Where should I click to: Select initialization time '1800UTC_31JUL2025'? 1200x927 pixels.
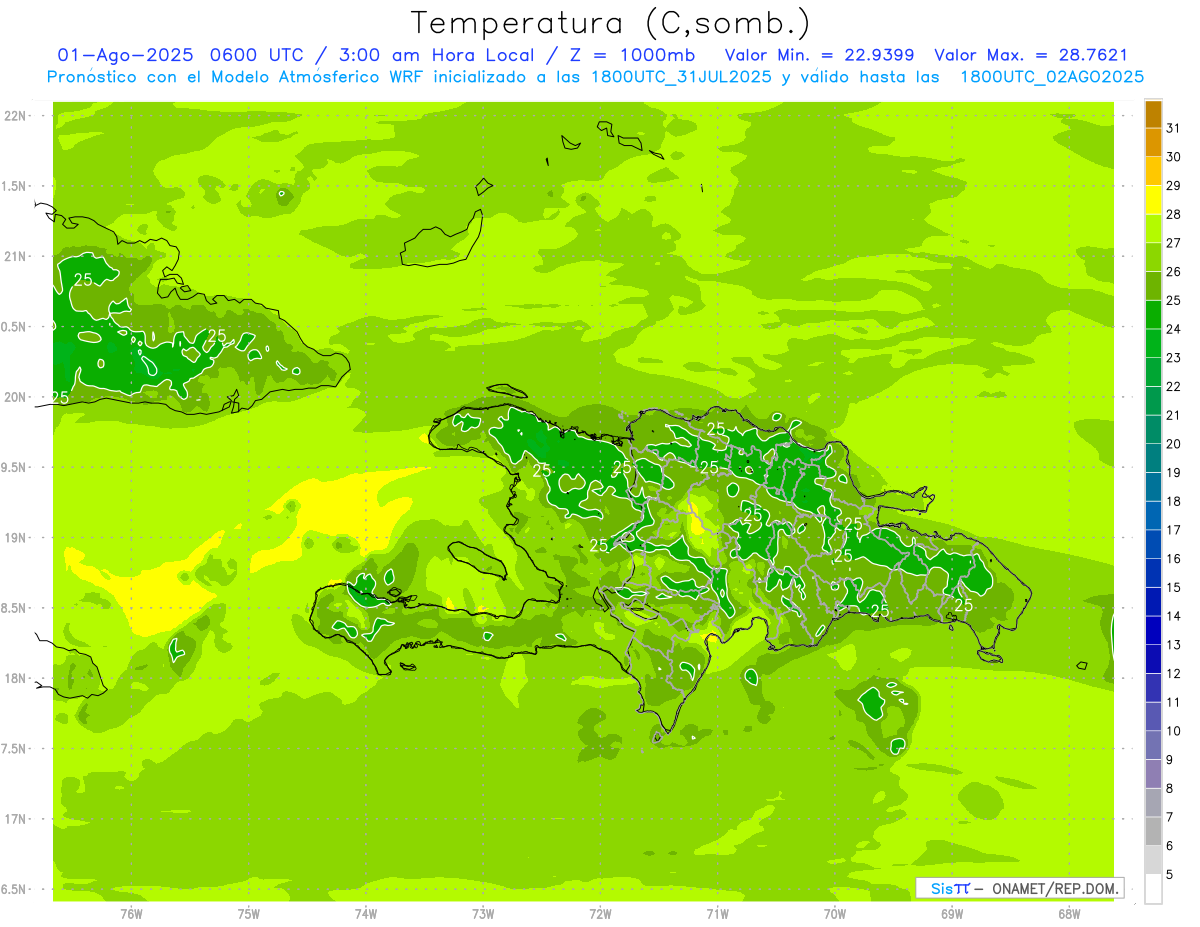coord(681,77)
